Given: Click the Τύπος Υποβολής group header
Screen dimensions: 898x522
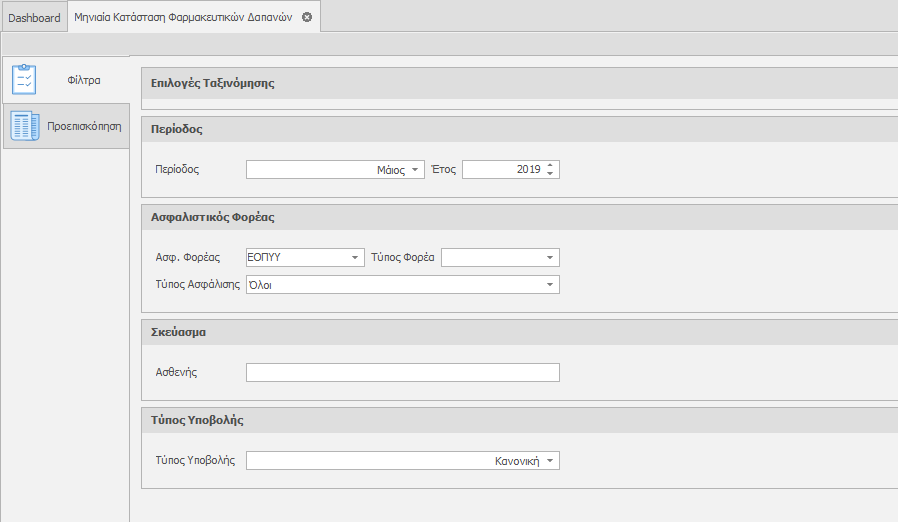Looking at the screenshot, I should (197, 420).
